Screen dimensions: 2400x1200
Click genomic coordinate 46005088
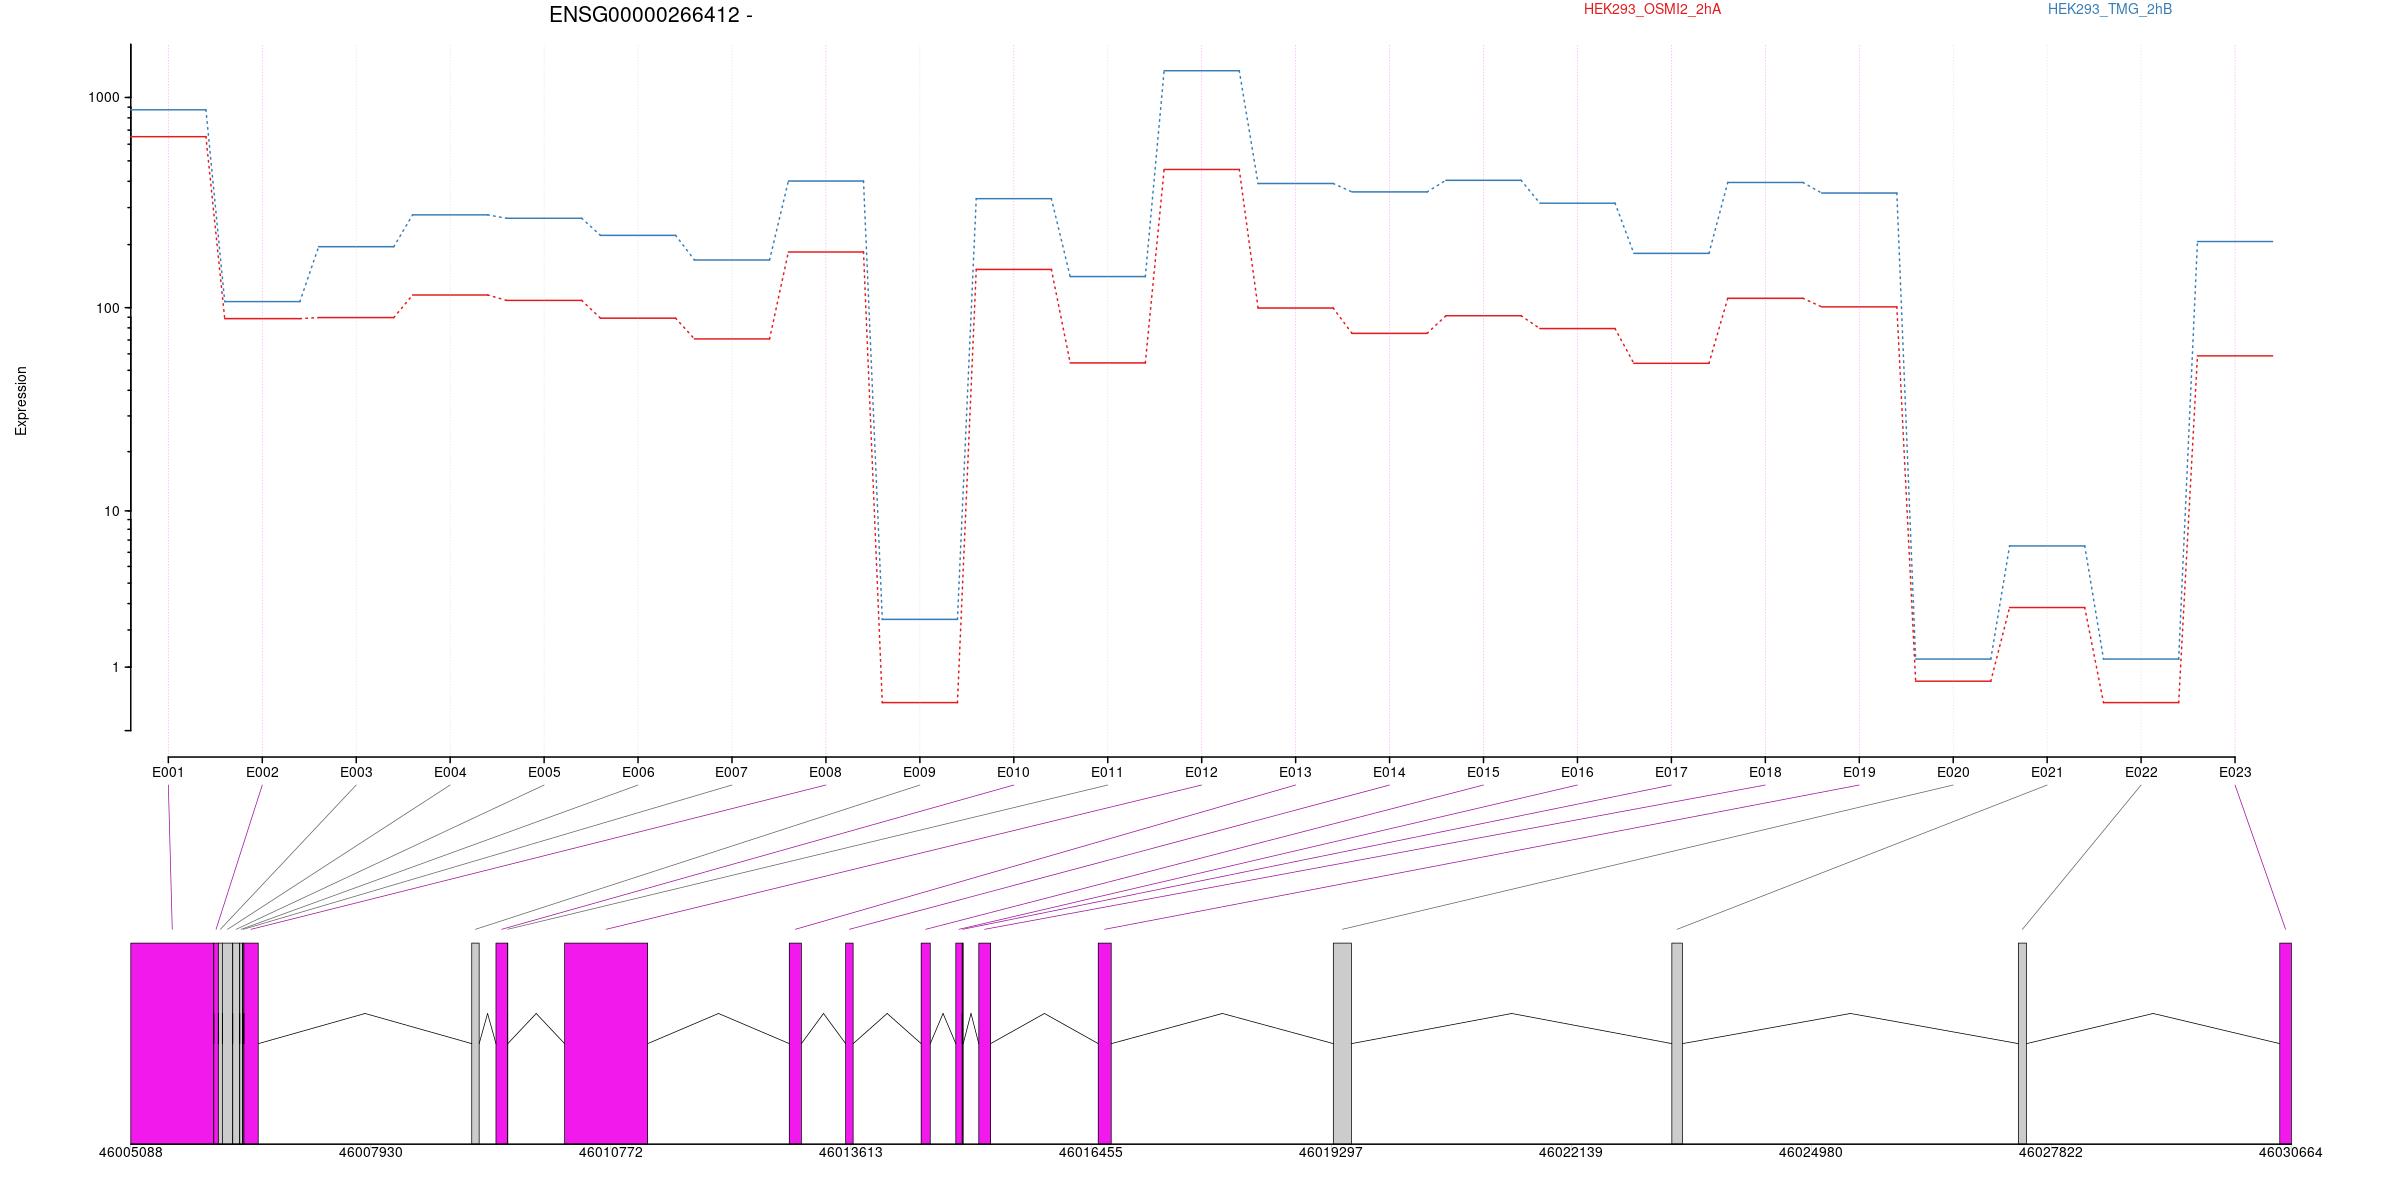point(131,1152)
